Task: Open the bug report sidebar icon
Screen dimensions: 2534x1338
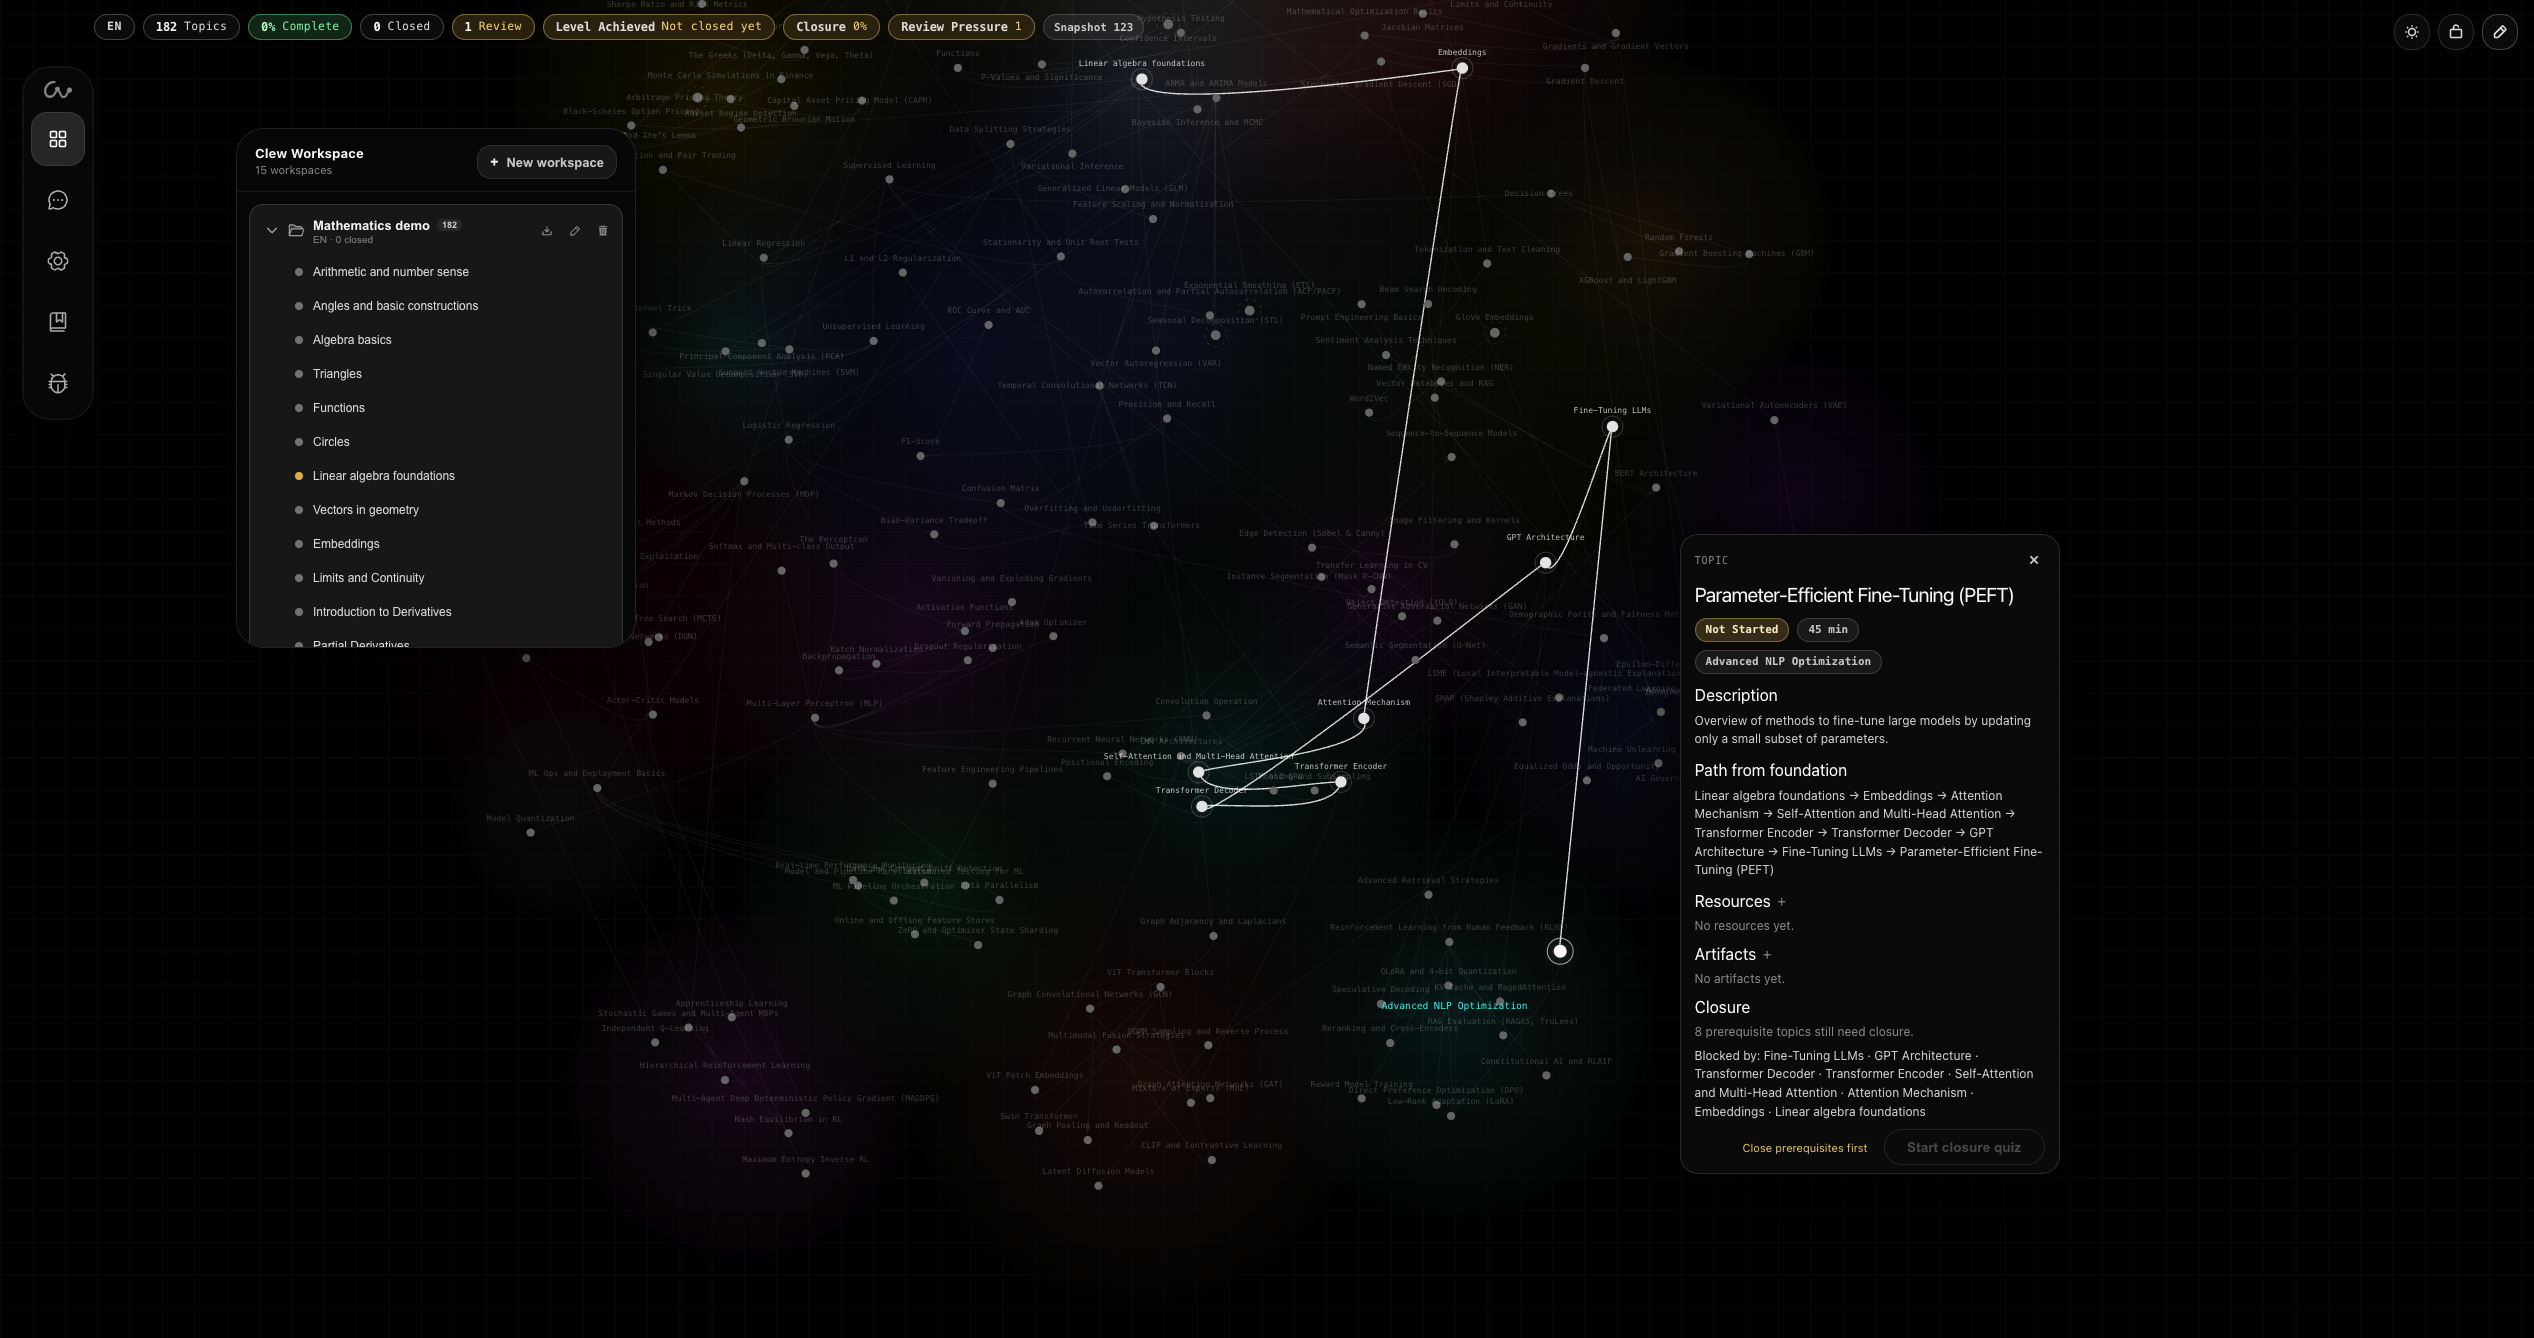Action: 57,383
